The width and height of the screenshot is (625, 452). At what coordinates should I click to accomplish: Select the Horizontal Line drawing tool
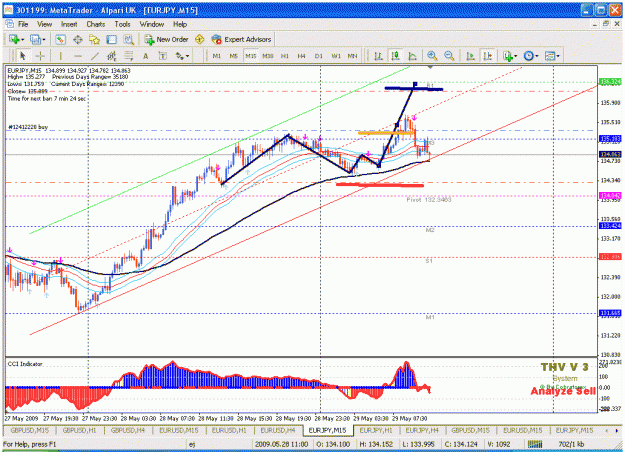(x=78, y=56)
